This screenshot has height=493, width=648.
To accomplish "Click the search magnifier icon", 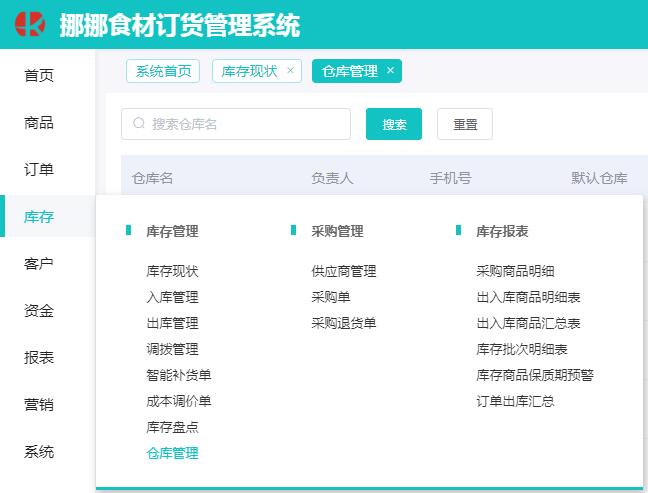I will (x=139, y=124).
